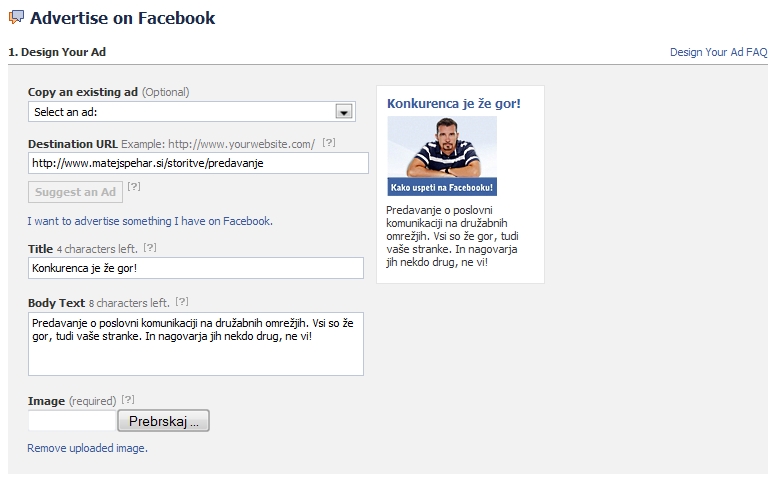Click the 4 characters left counter
772x477 pixels.
(x=97, y=249)
